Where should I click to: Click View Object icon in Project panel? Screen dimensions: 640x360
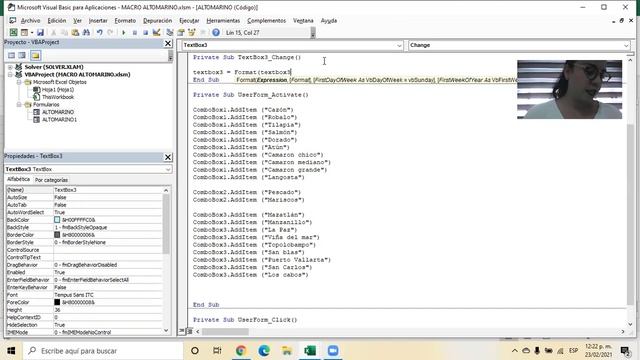(22, 55)
